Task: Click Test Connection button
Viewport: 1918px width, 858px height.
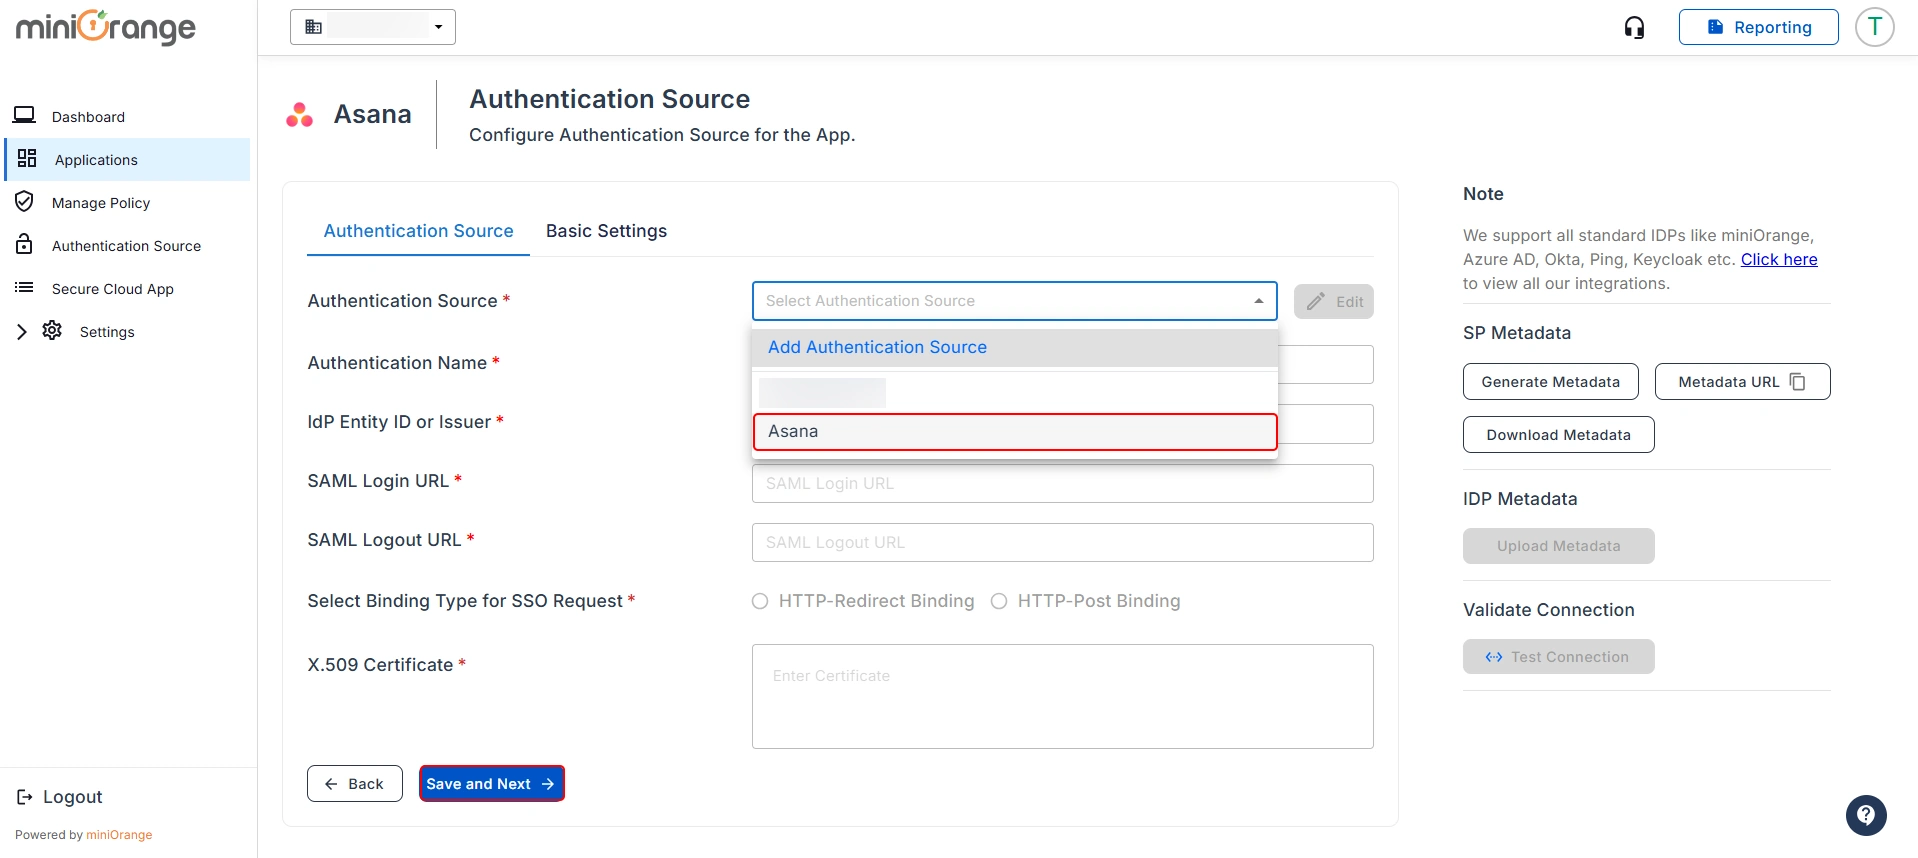Action: pos(1558,656)
